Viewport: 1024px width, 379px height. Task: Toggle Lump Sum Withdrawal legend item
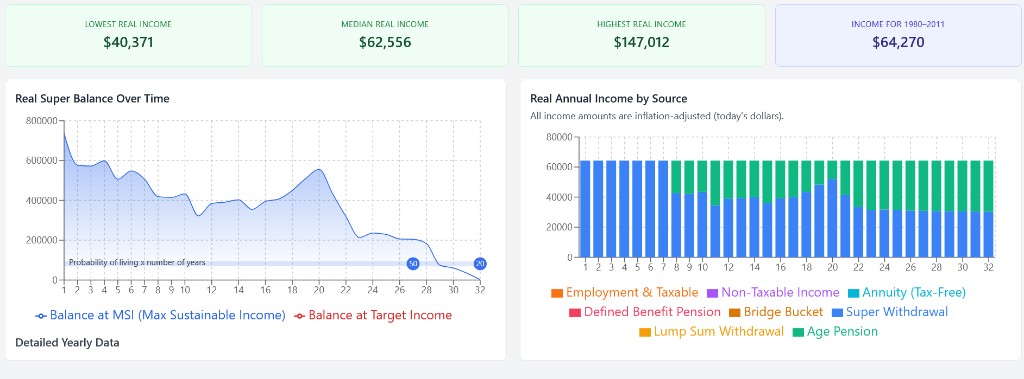pos(711,332)
